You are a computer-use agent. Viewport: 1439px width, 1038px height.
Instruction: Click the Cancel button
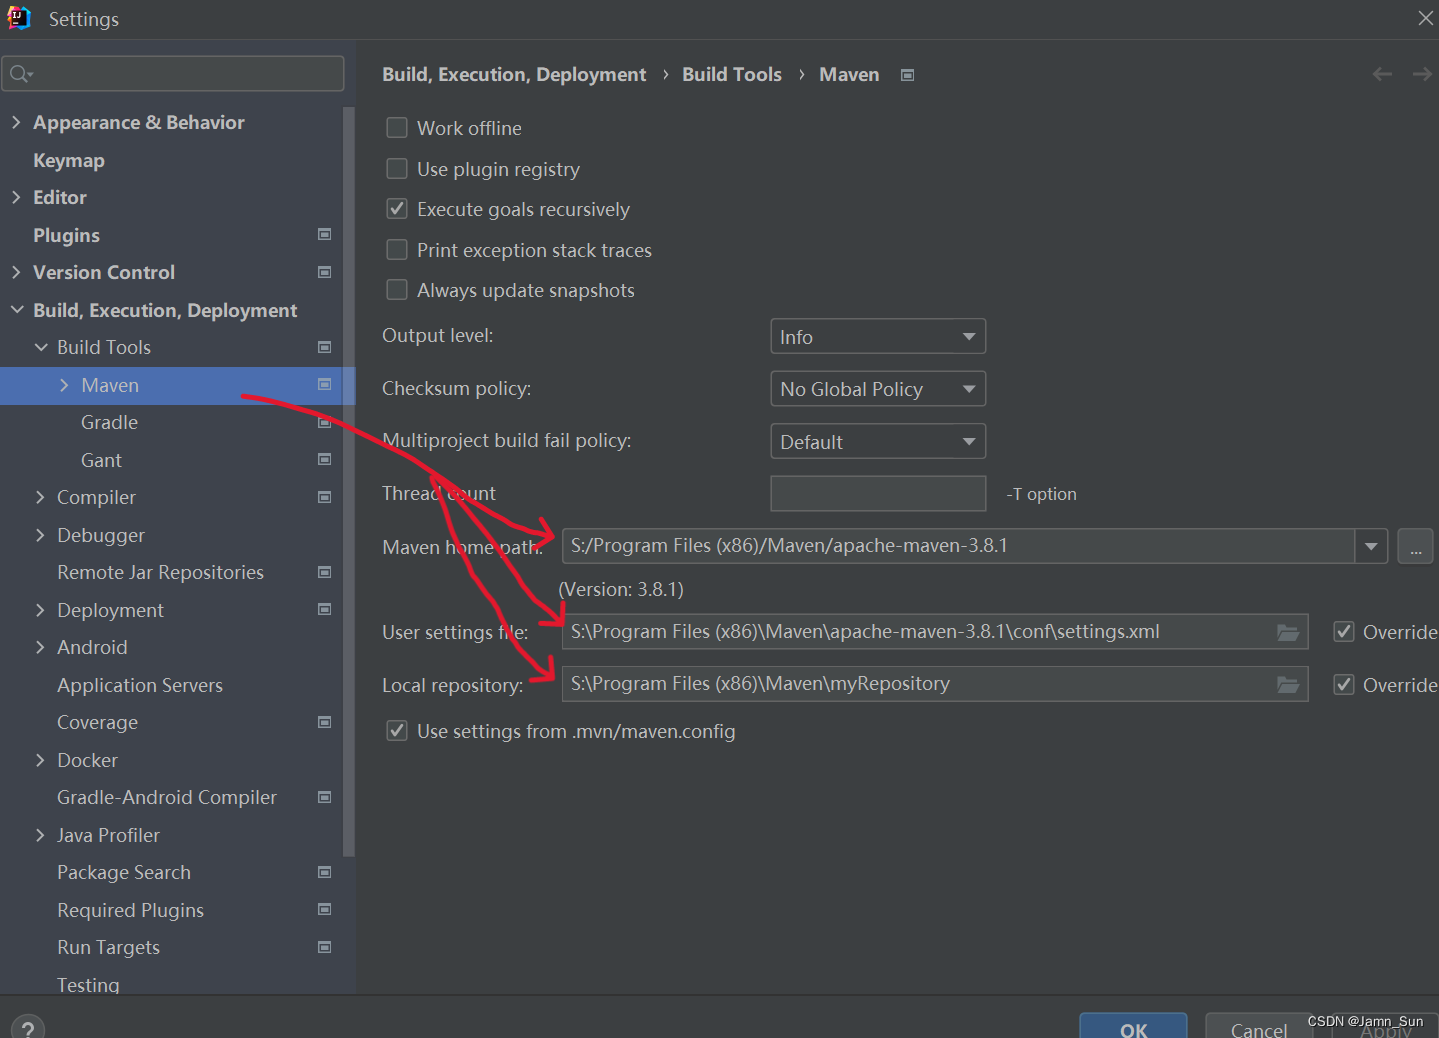(1259, 1028)
